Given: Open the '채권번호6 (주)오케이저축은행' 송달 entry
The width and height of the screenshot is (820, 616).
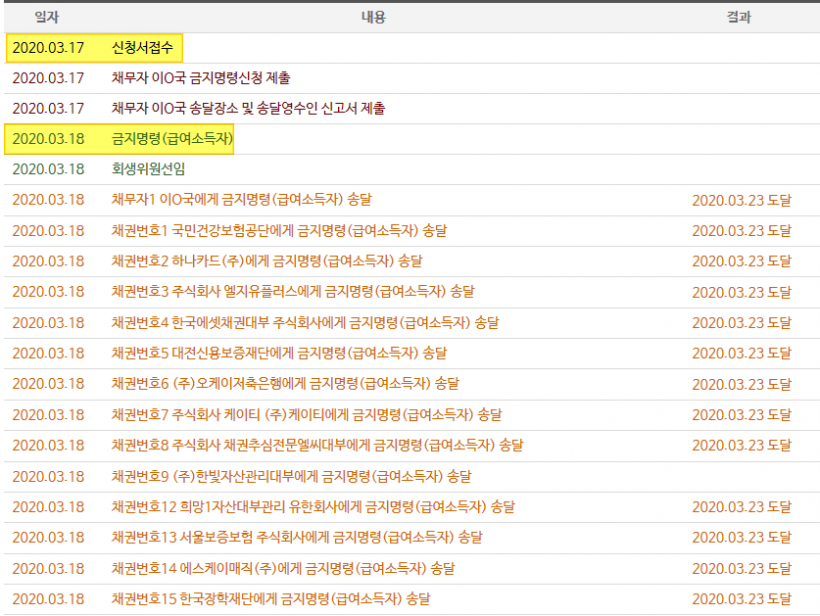Looking at the screenshot, I should point(285,383).
